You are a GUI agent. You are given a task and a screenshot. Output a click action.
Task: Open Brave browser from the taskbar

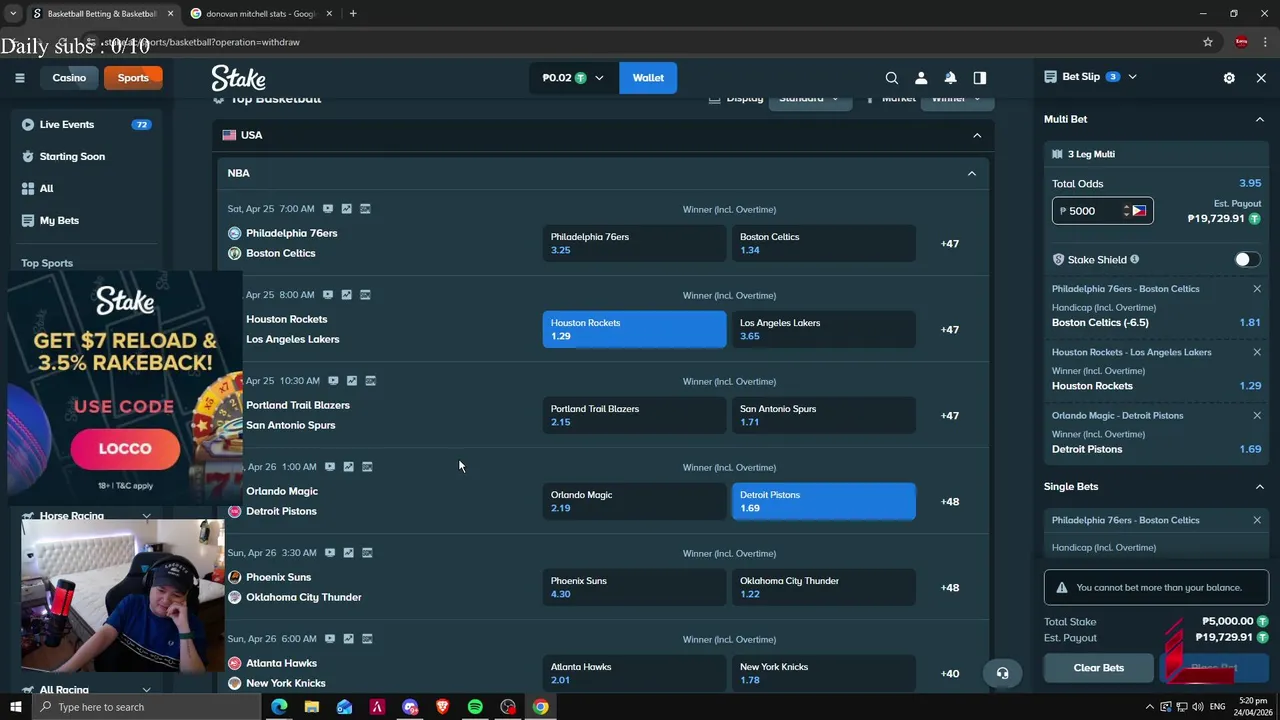[x=442, y=707]
